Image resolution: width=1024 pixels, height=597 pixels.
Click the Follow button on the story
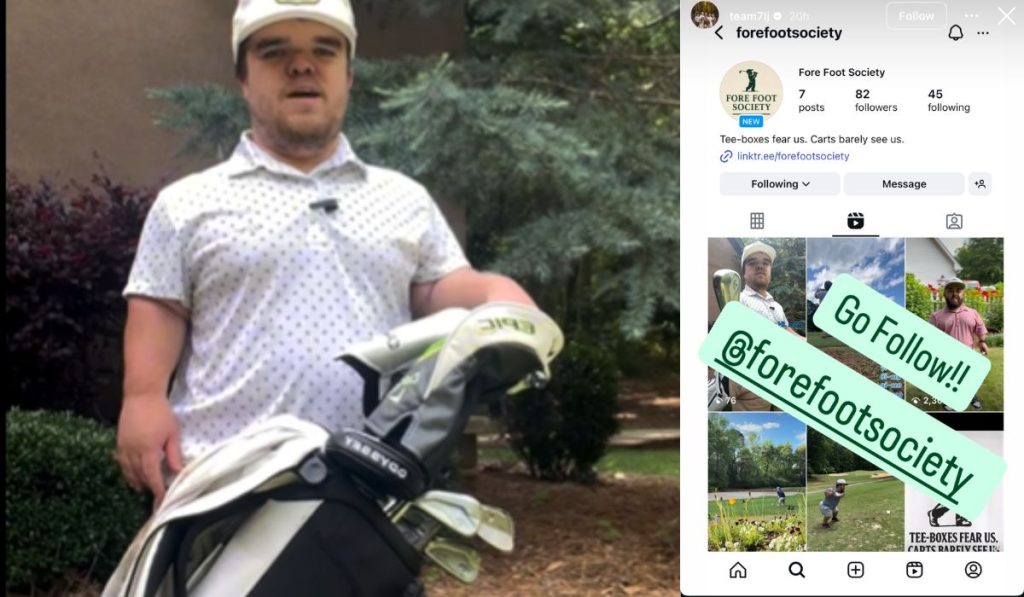click(x=916, y=16)
